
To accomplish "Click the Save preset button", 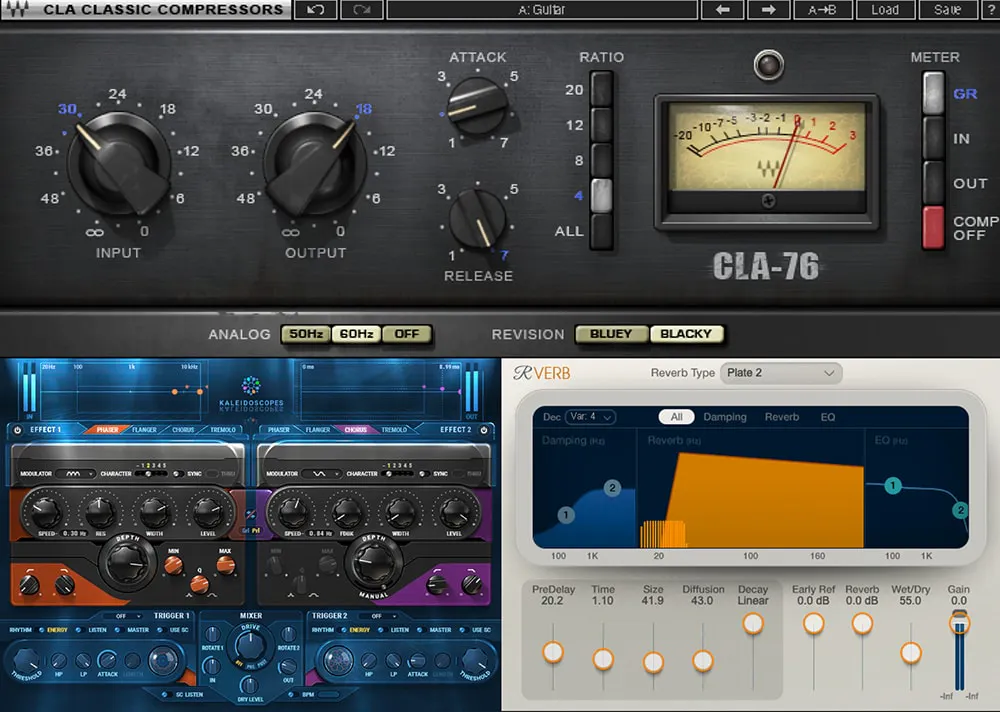I will tap(948, 10).
